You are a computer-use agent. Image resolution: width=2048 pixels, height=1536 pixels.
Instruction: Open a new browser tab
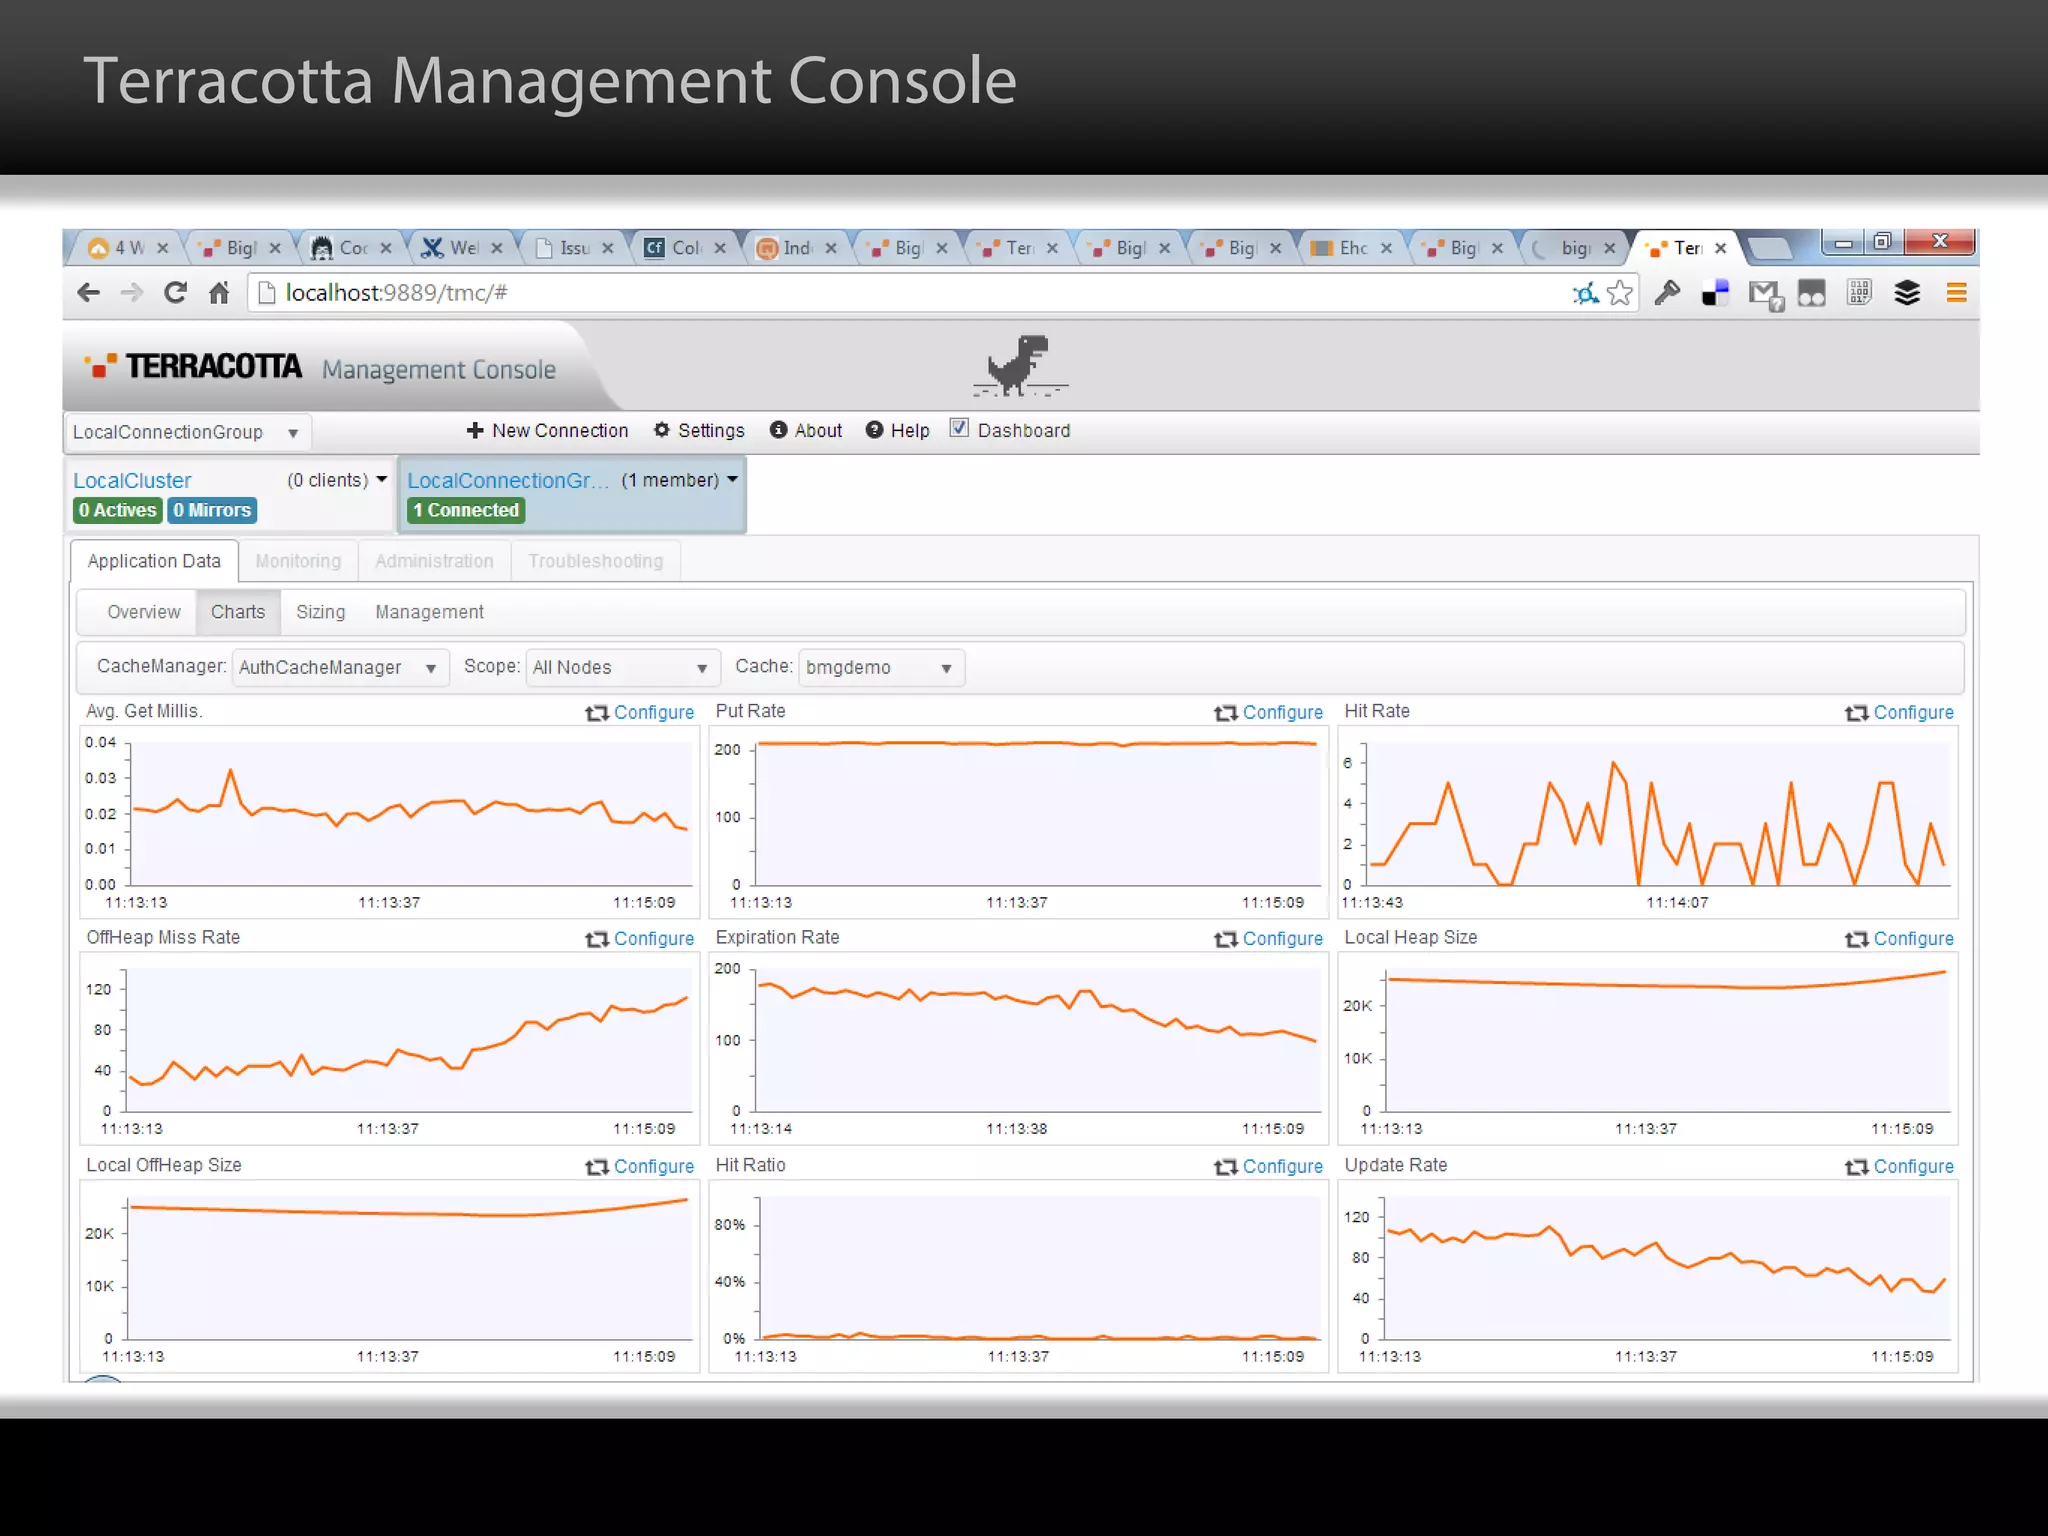click(1770, 247)
